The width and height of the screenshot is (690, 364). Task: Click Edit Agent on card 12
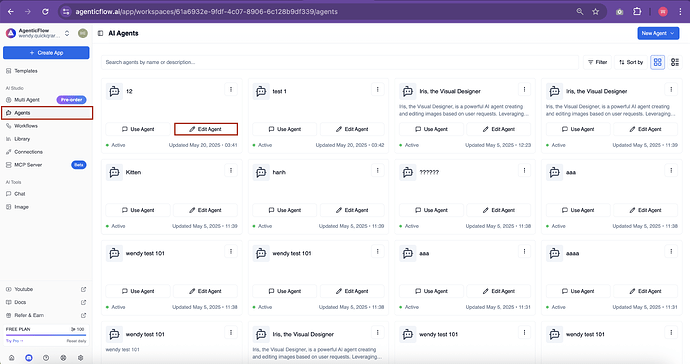[206, 129]
